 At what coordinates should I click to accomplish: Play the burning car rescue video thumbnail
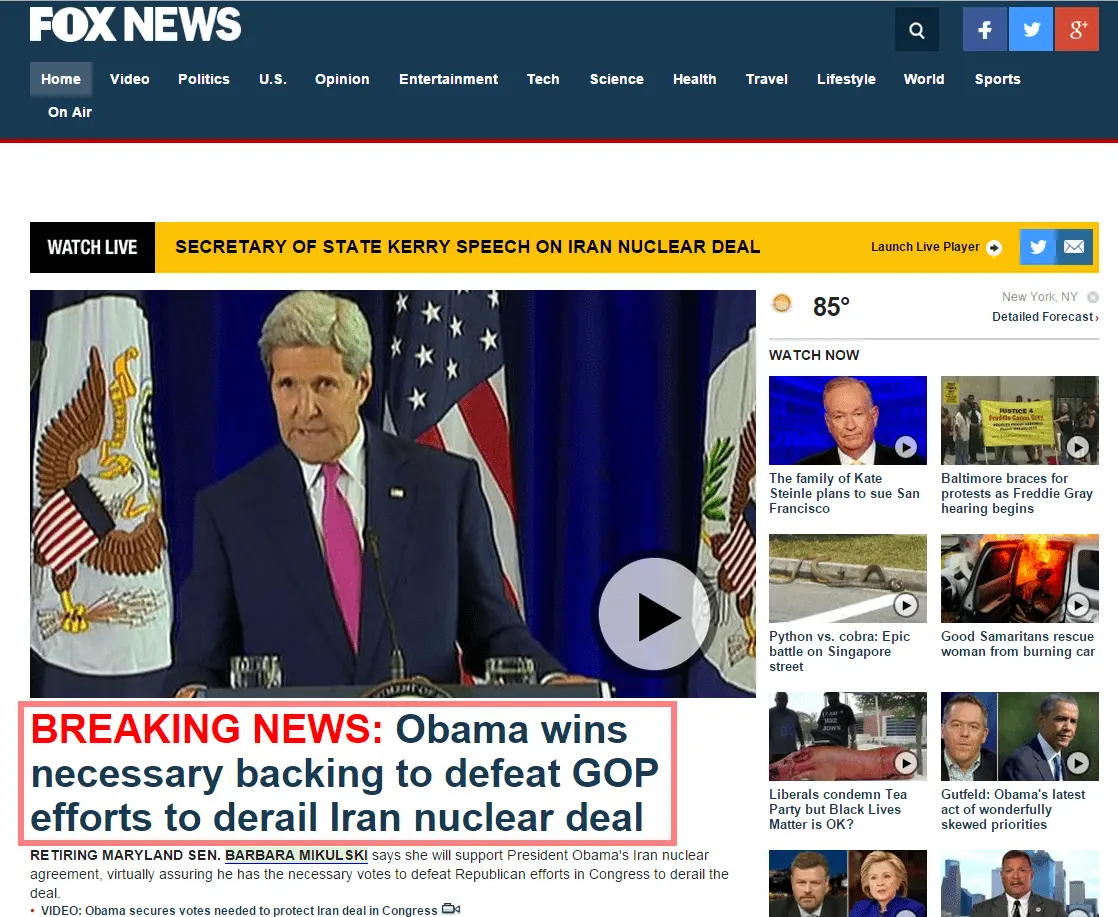1020,578
